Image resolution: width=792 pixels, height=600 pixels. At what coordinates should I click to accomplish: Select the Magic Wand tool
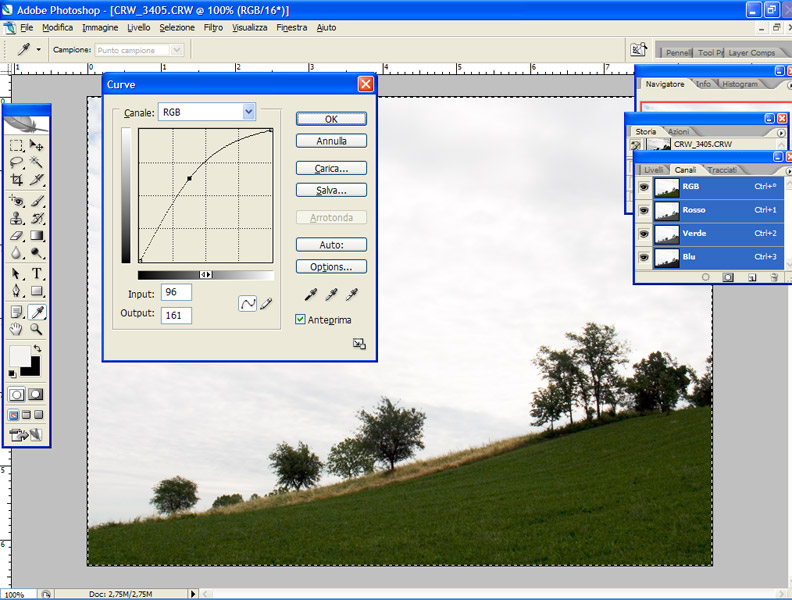37,162
